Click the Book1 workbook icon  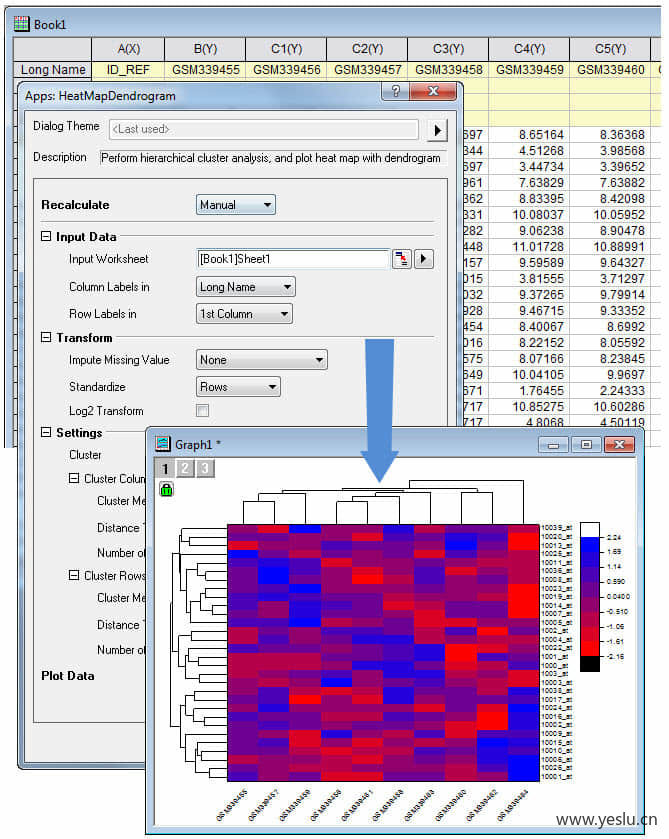(21, 24)
